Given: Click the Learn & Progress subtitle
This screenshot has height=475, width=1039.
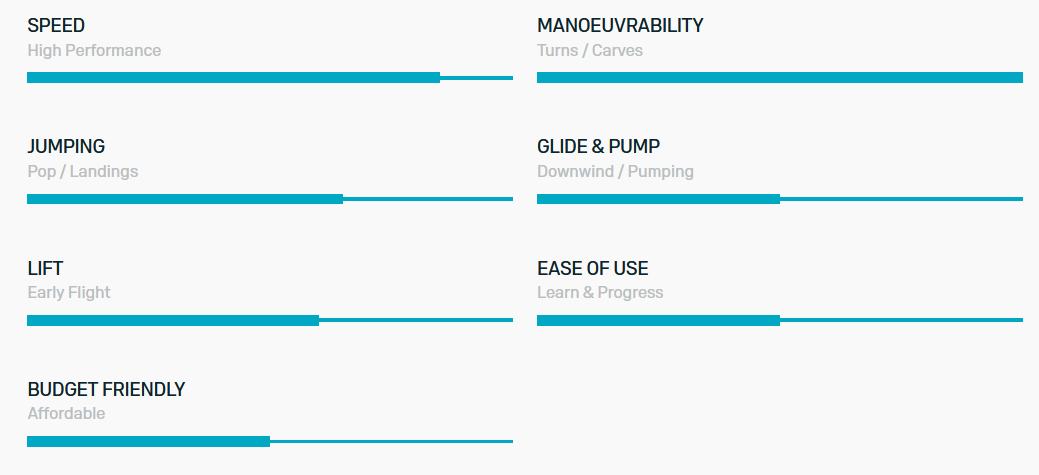Looking at the screenshot, I should [600, 293].
